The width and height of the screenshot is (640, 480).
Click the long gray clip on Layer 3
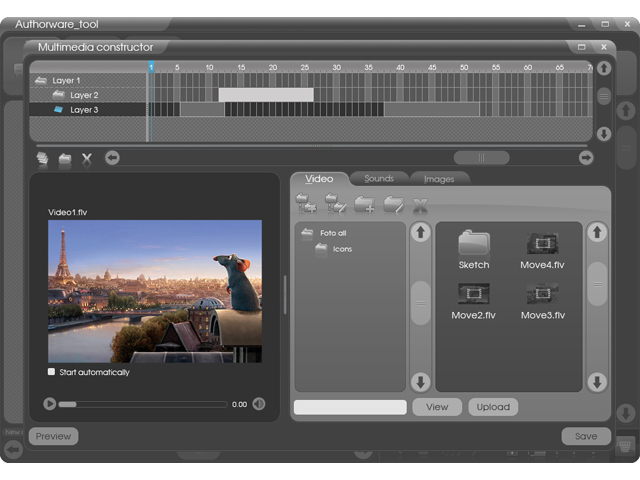(432, 110)
